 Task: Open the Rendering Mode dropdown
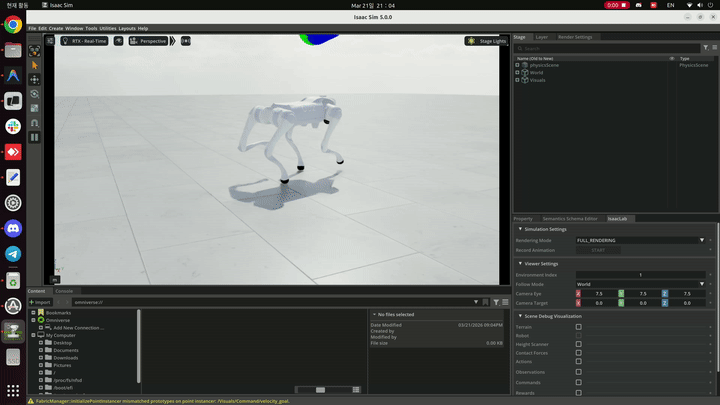[640, 240]
